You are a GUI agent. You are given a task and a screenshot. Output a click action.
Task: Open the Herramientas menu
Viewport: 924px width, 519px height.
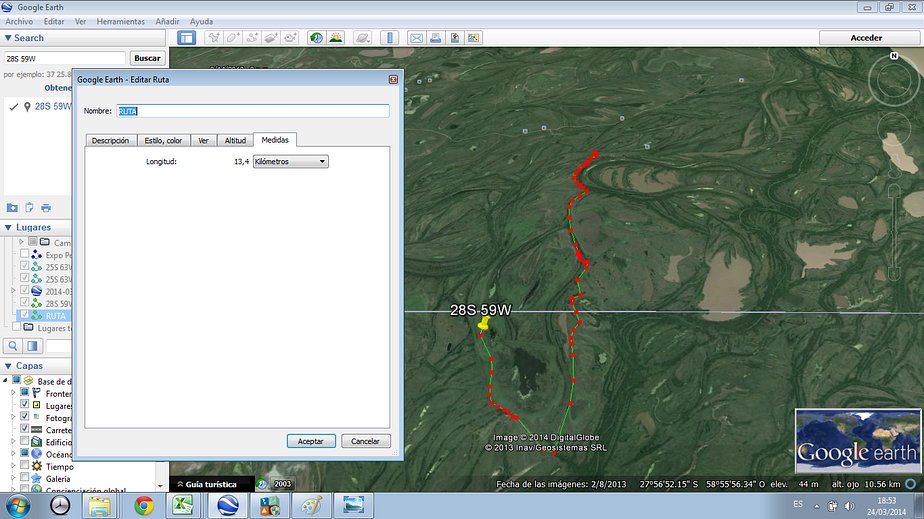[120, 21]
